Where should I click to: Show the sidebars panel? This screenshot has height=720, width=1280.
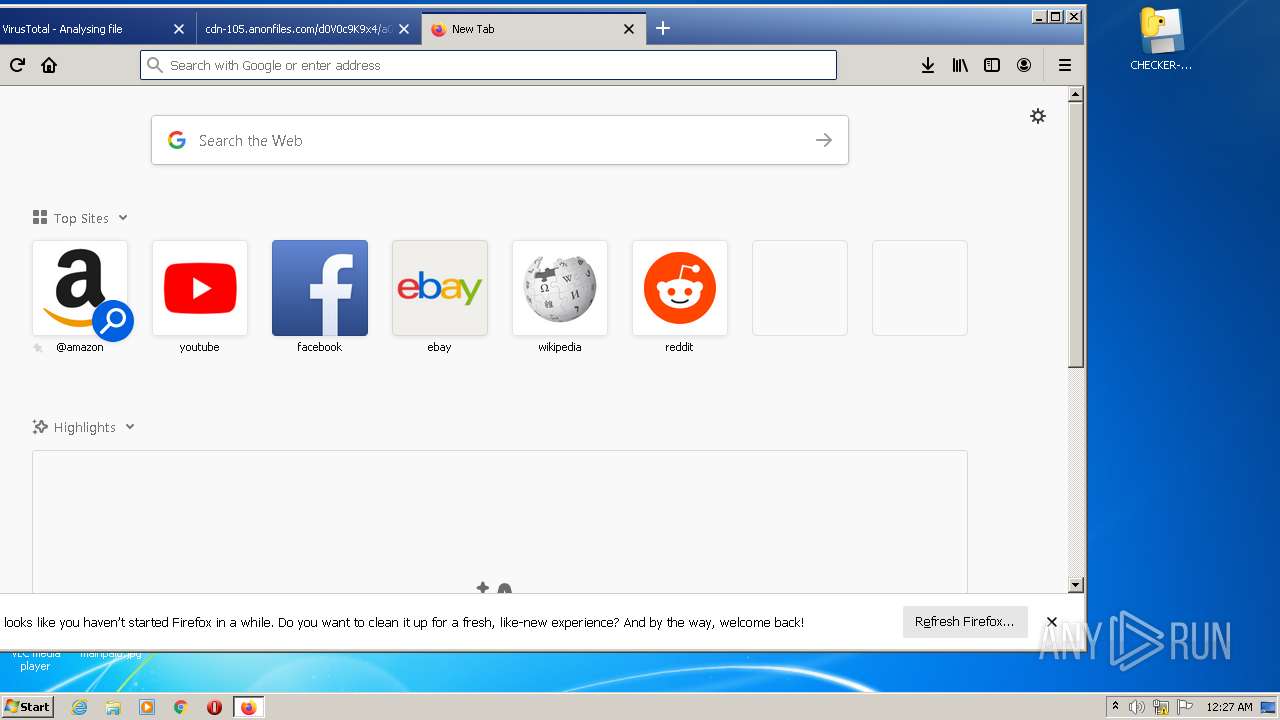992,65
